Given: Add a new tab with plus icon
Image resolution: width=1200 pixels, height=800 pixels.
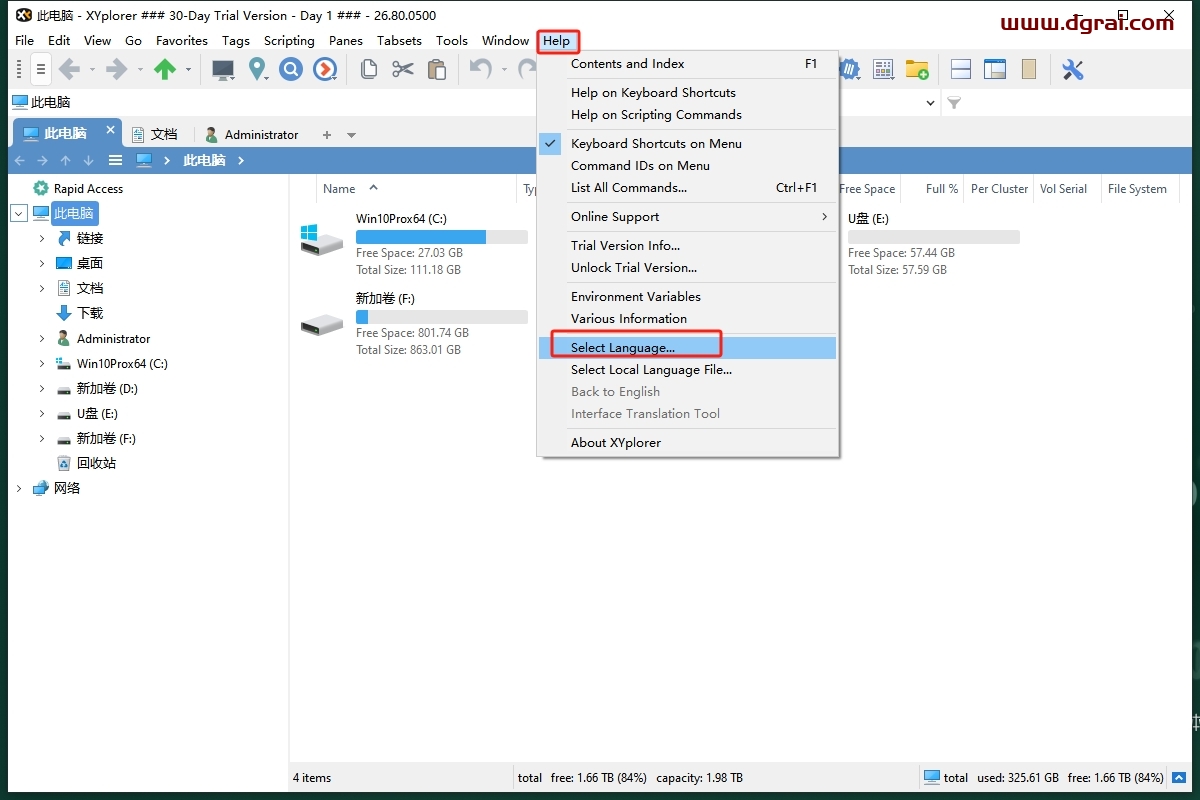Looking at the screenshot, I should (326, 134).
